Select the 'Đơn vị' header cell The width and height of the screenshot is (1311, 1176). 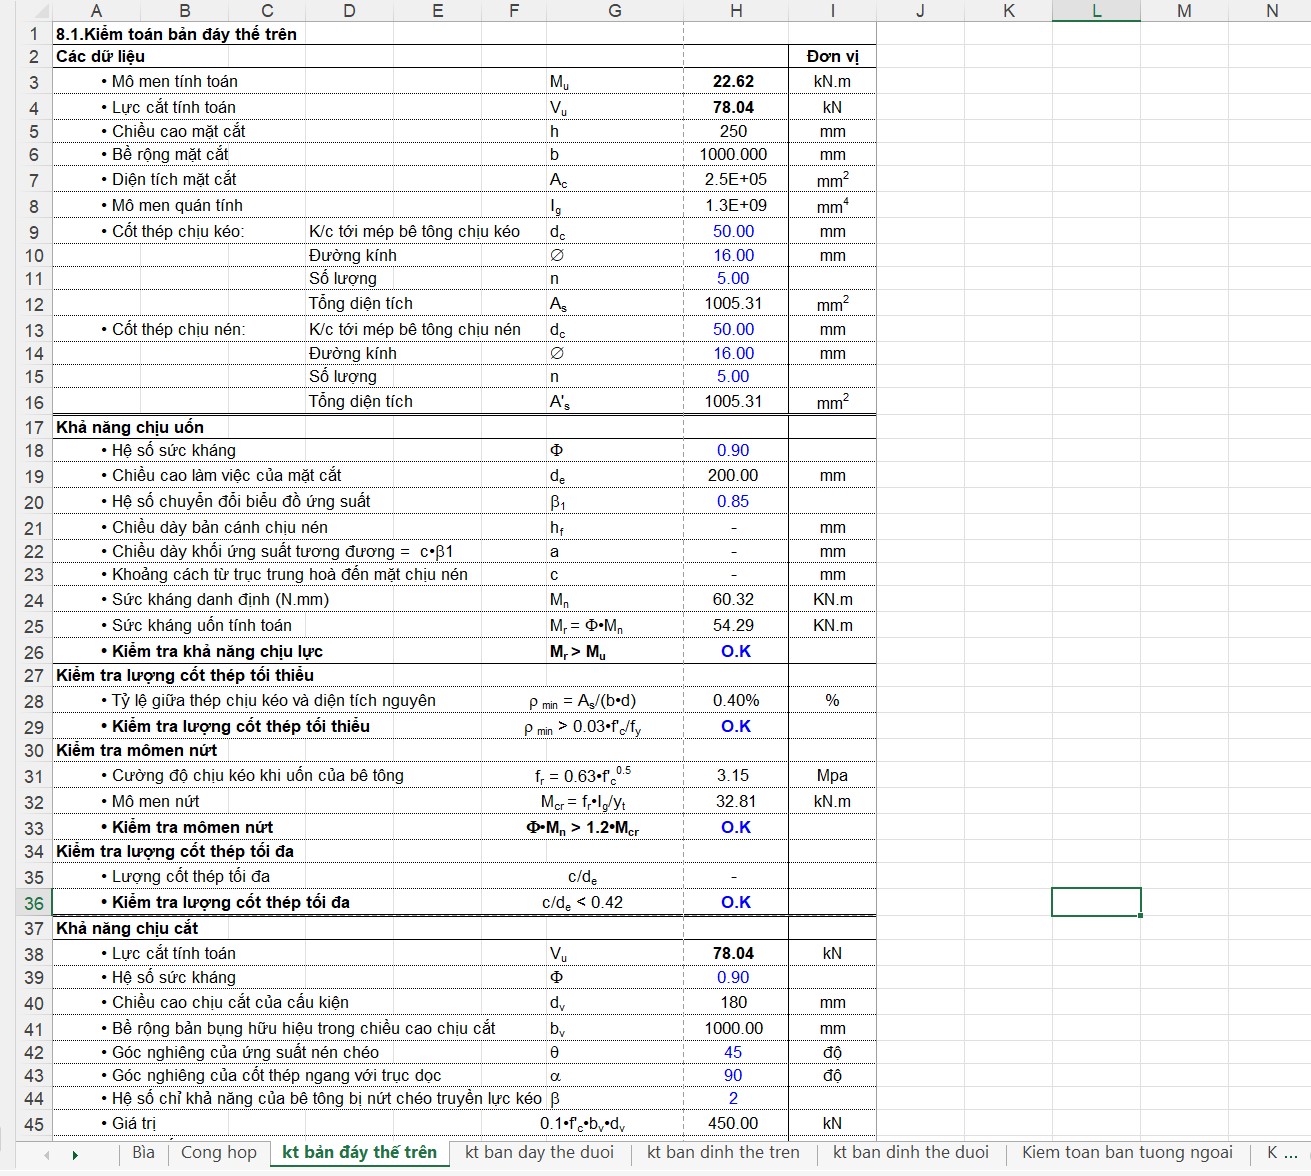pos(832,56)
